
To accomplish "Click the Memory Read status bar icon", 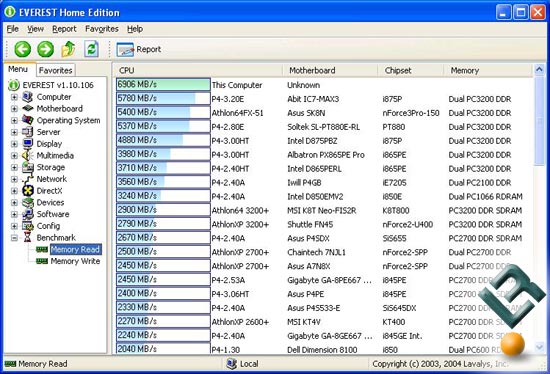I will pyautogui.click(x=10, y=364).
